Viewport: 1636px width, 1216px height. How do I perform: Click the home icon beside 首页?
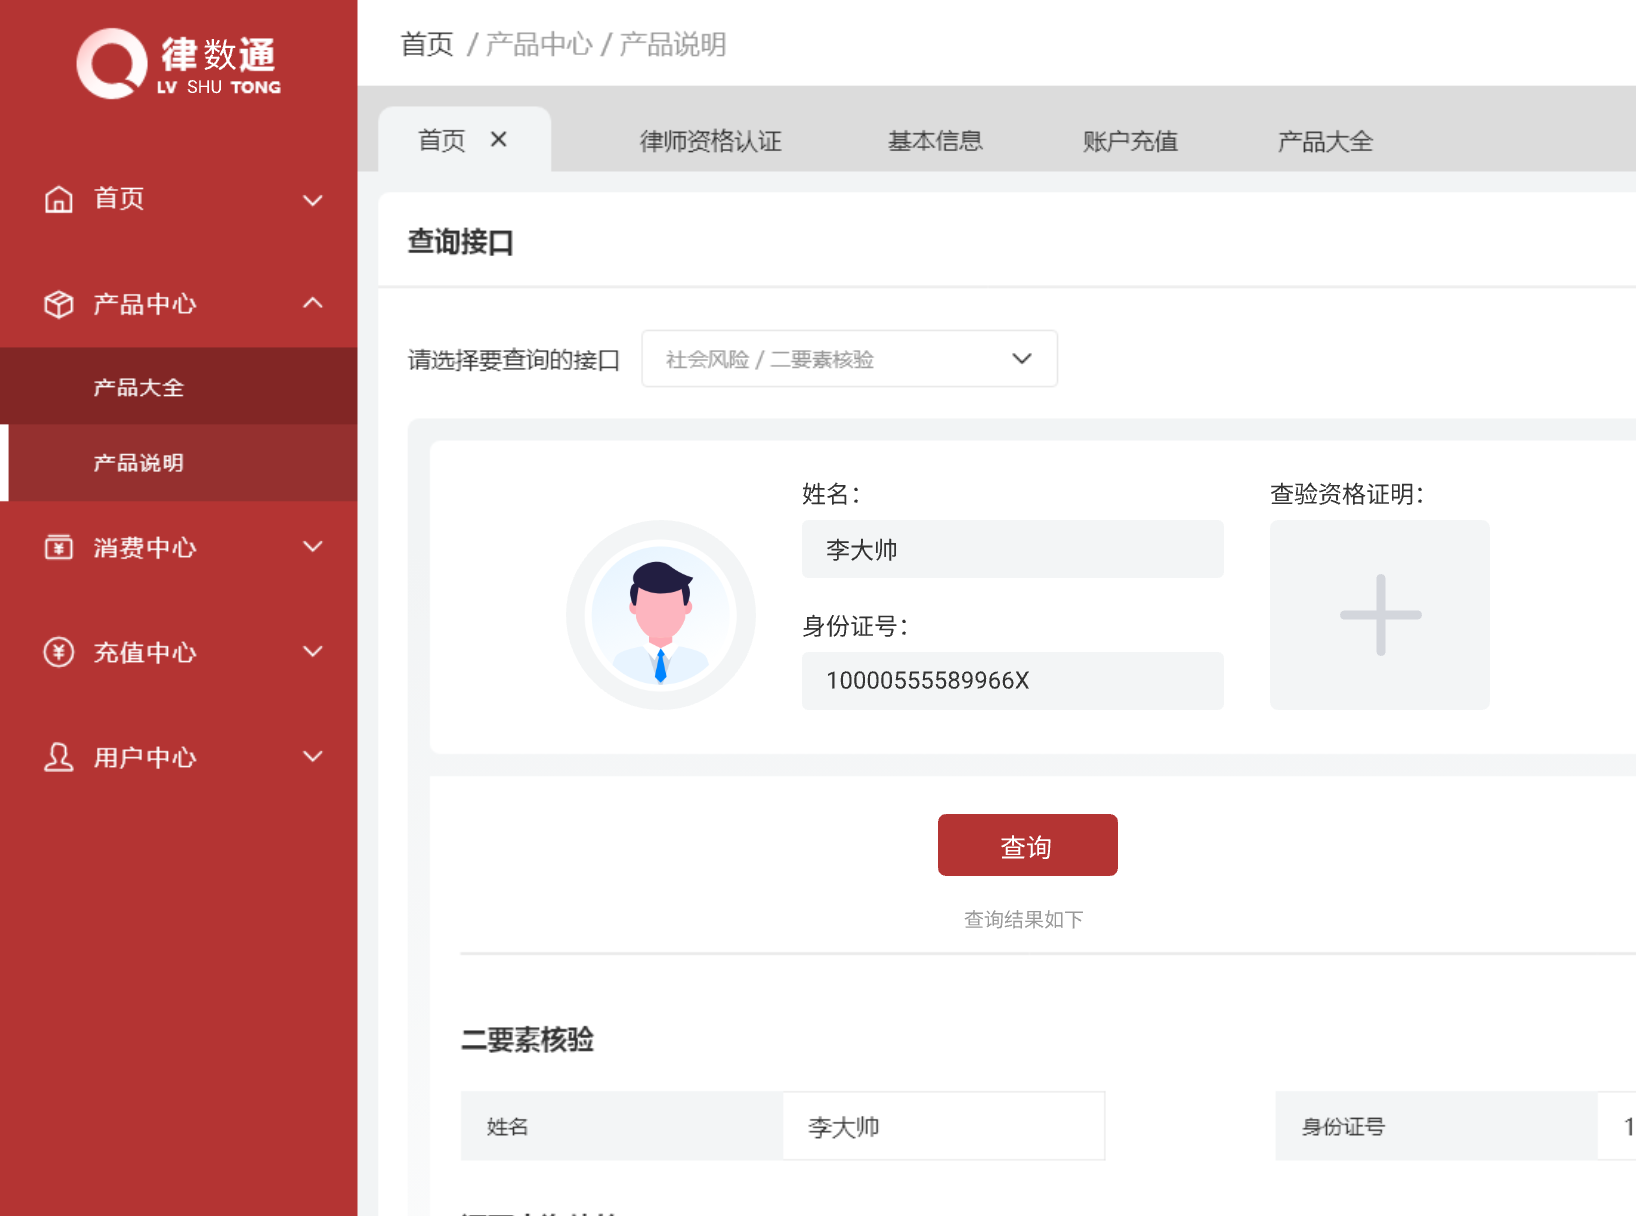pyautogui.click(x=59, y=199)
